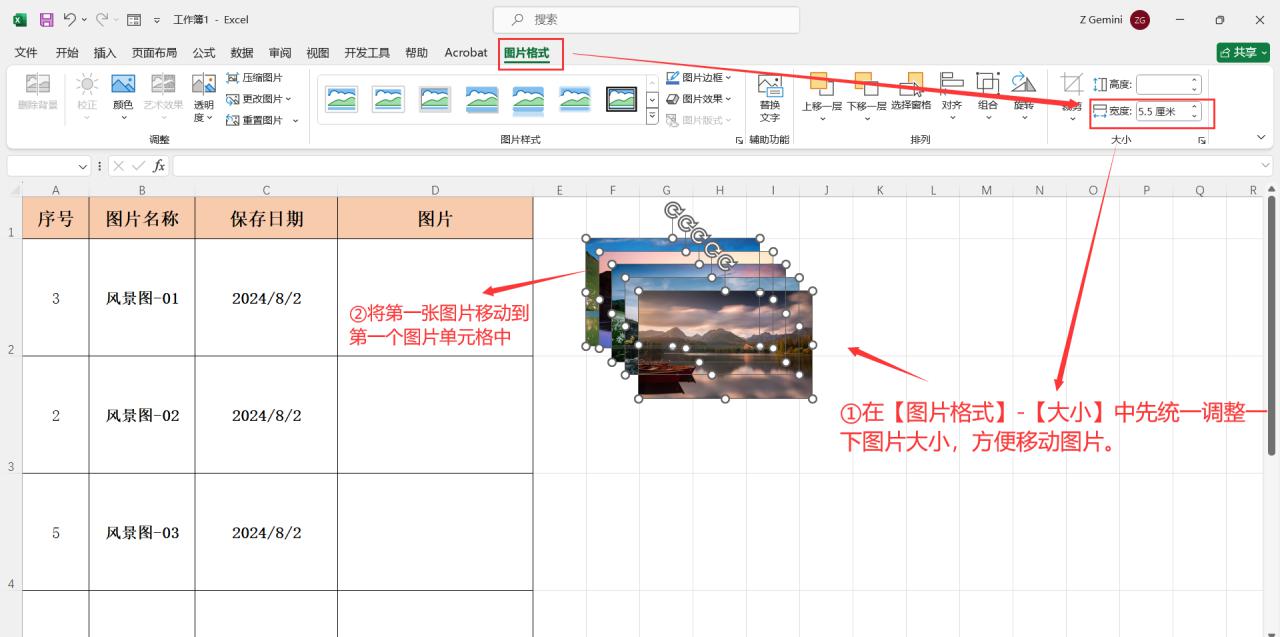The width and height of the screenshot is (1280, 637).
Task: Click the 搜索 search box
Action: coord(646,20)
